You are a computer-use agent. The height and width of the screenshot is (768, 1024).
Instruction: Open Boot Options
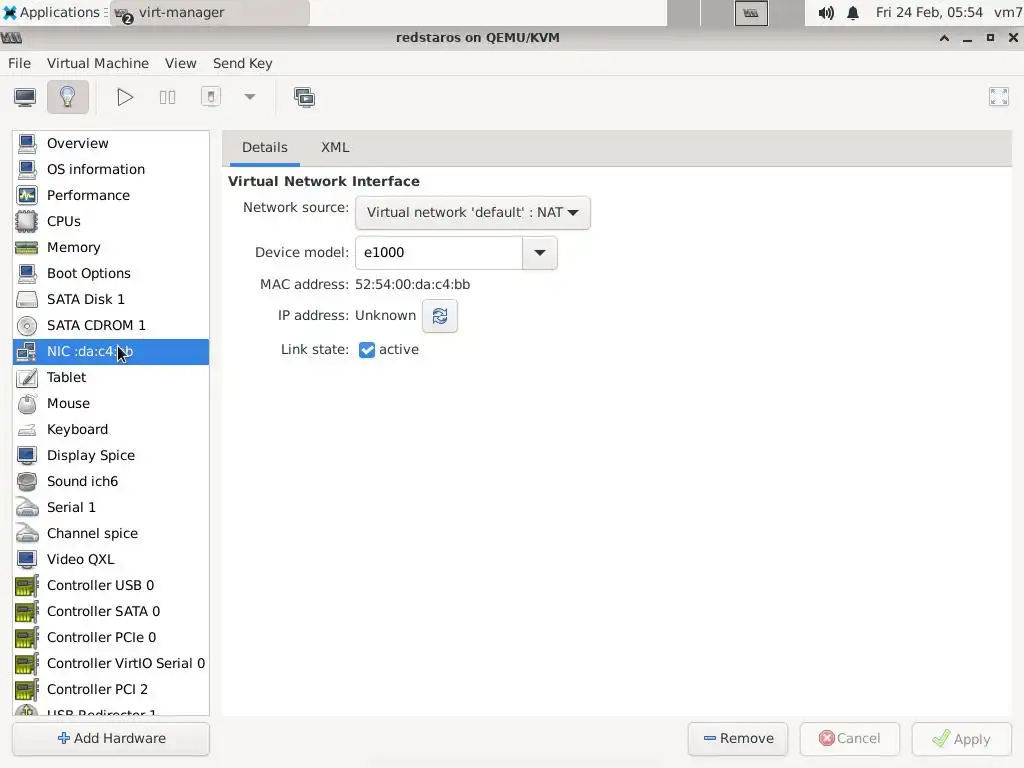111,273
